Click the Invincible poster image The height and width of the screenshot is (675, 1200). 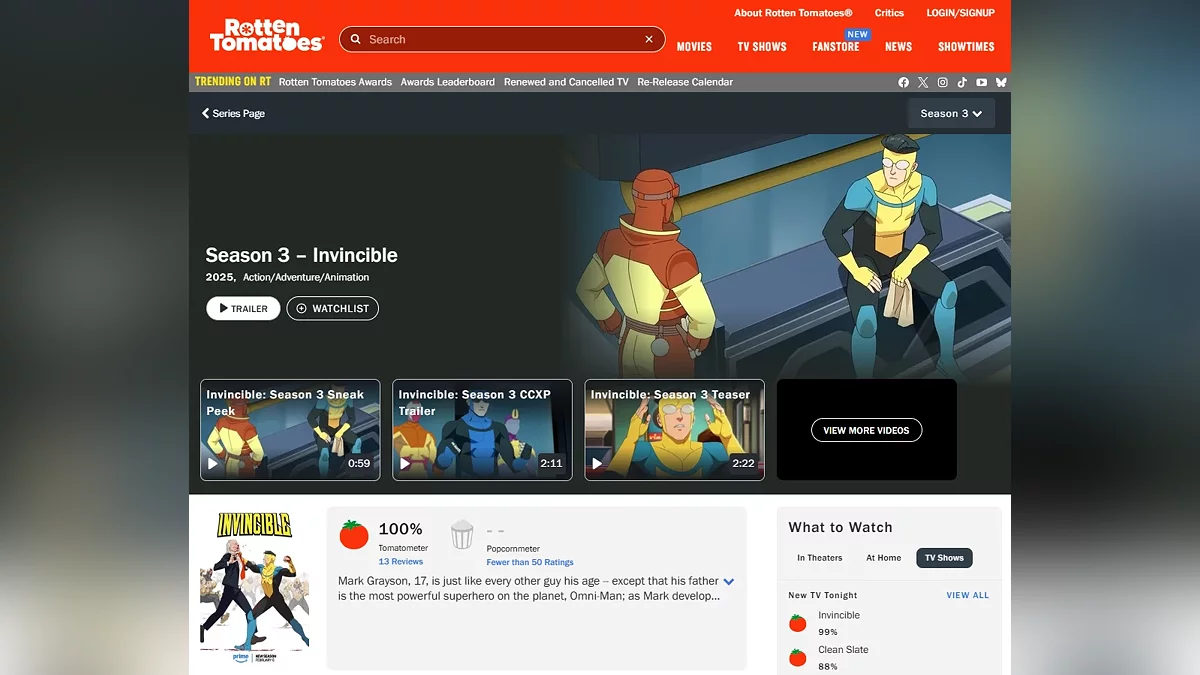254,588
